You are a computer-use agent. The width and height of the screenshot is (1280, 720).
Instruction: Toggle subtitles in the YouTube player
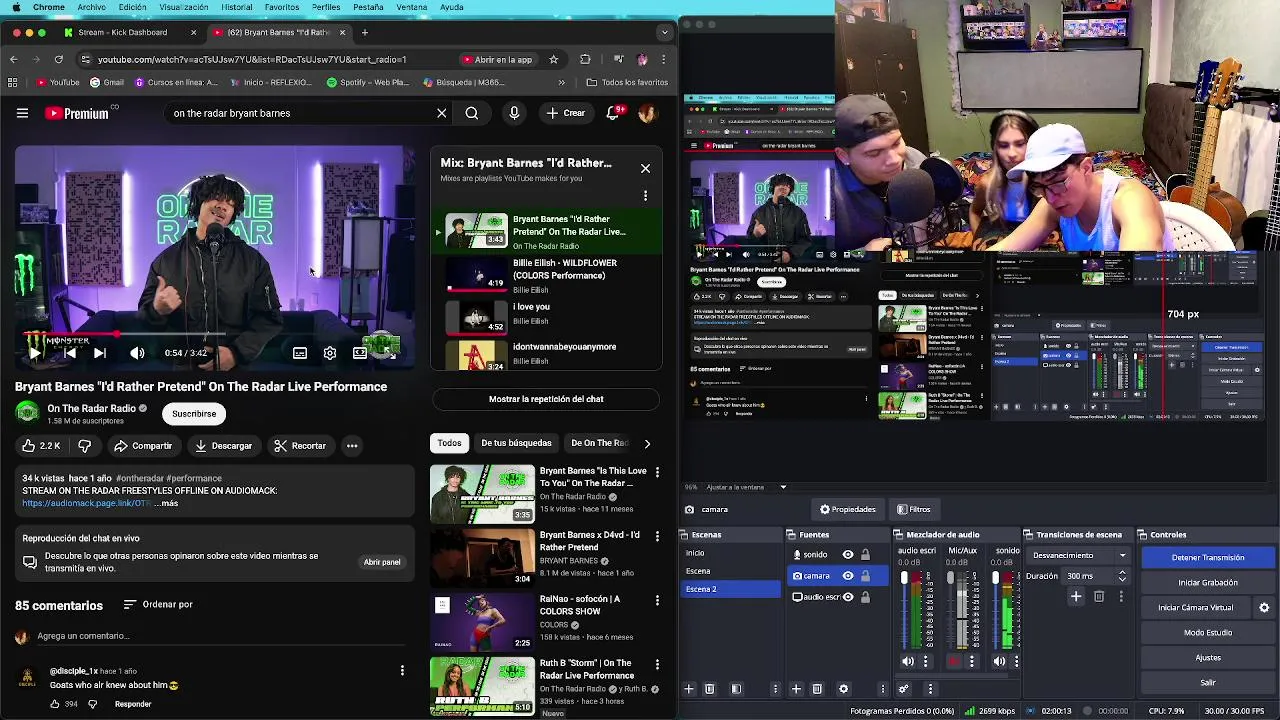point(300,353)
